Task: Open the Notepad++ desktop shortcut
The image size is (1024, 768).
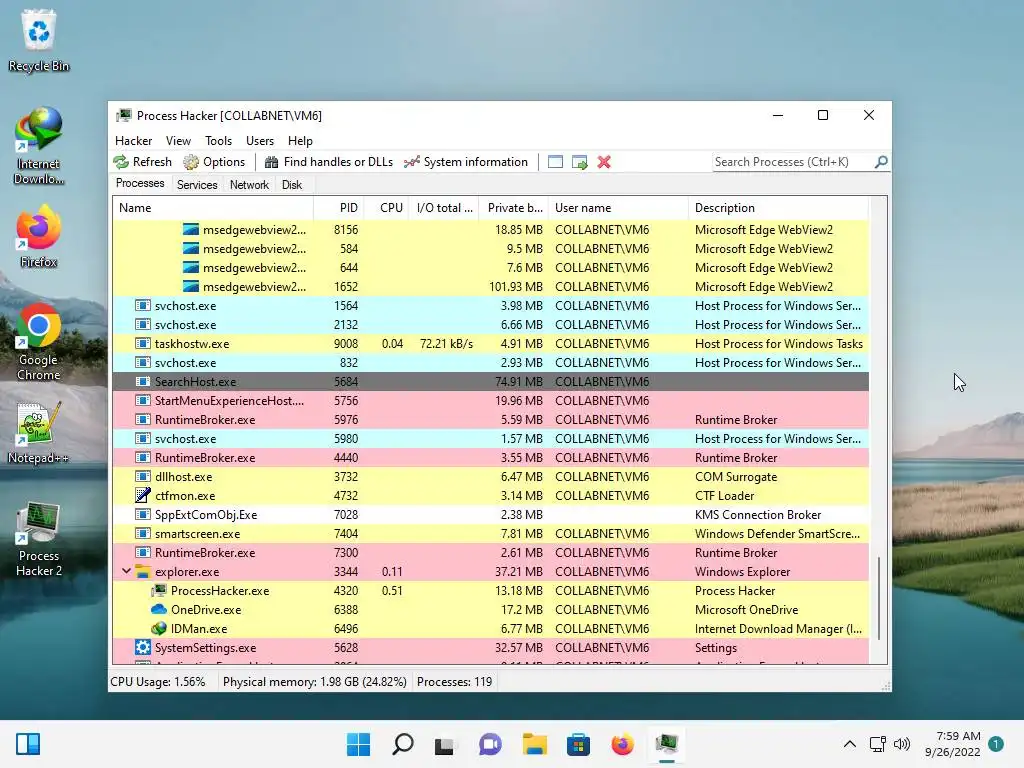Action: 39,432
